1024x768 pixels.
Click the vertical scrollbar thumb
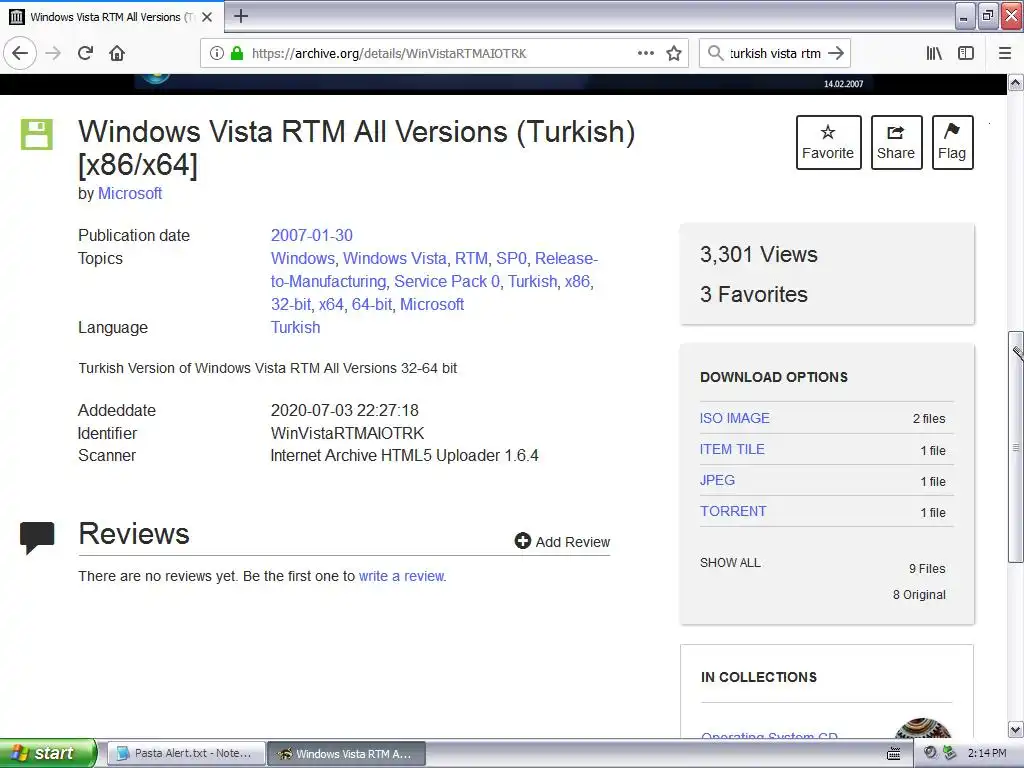1015,447
